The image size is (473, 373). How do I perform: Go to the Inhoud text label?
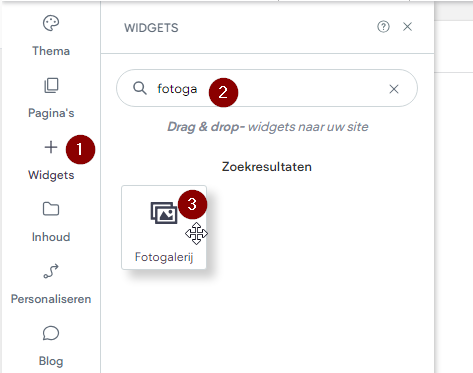coord(51,237)
